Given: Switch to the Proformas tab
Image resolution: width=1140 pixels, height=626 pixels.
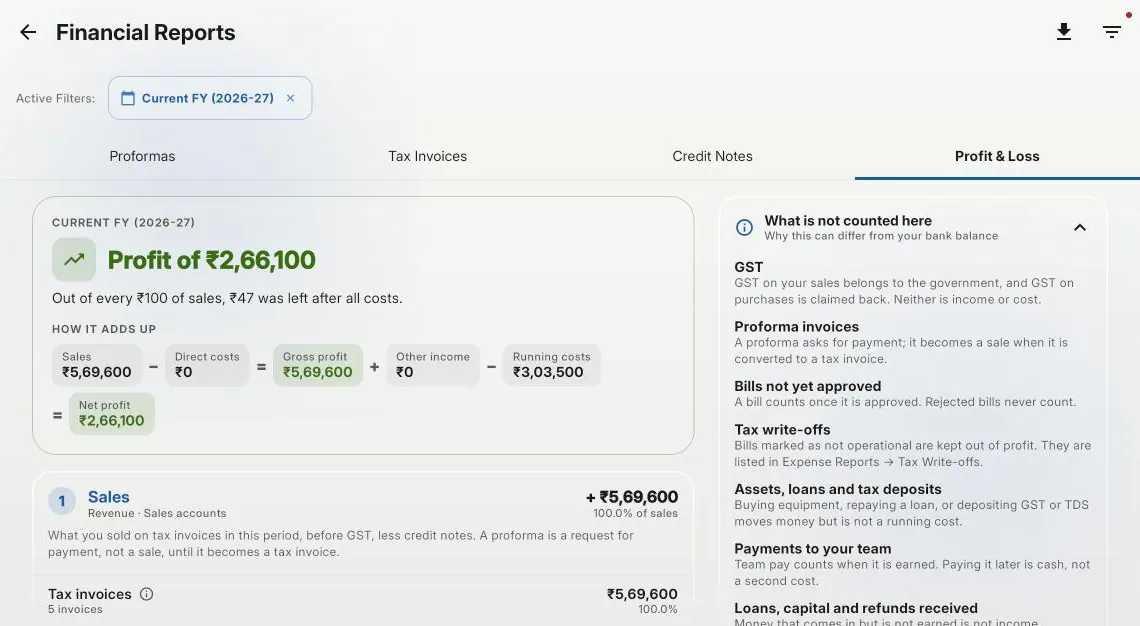Looking at the screenshot, I should [142, 156].
